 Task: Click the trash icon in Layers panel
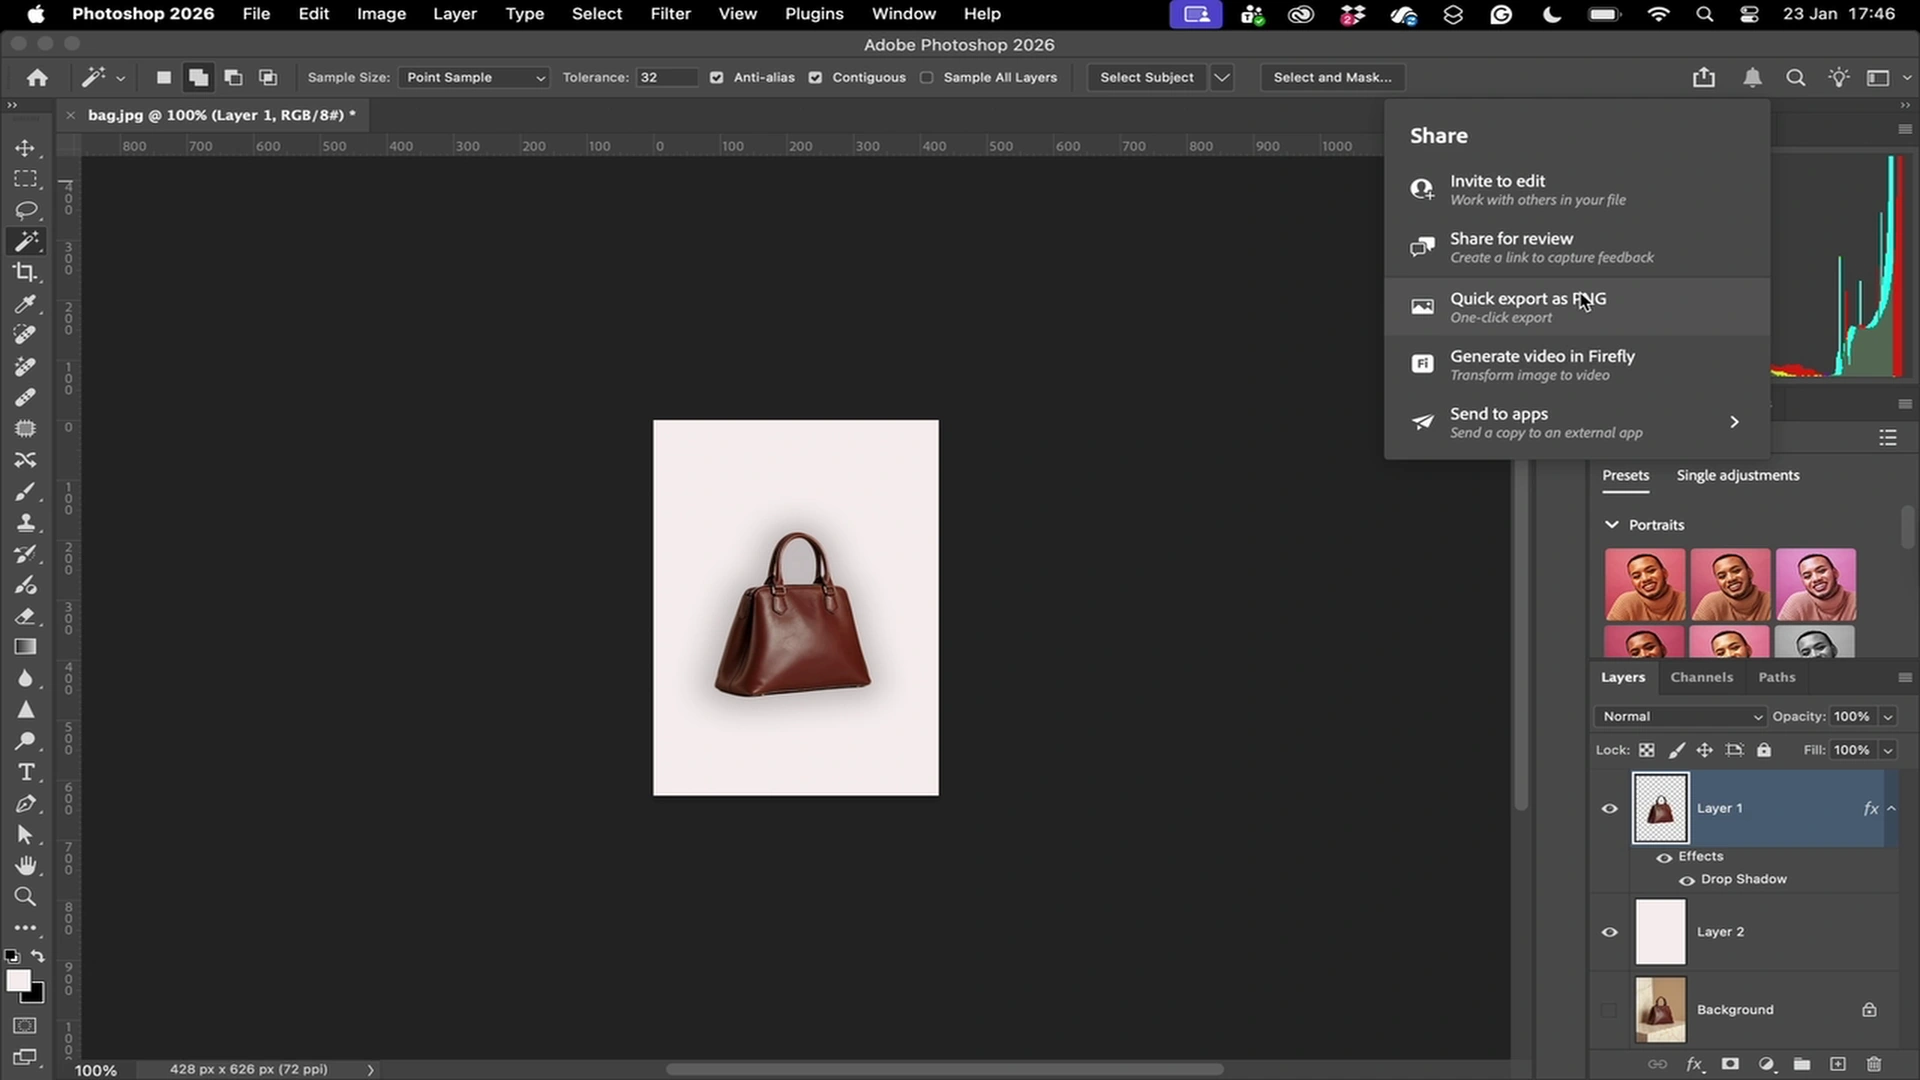click(1874, 1064)
